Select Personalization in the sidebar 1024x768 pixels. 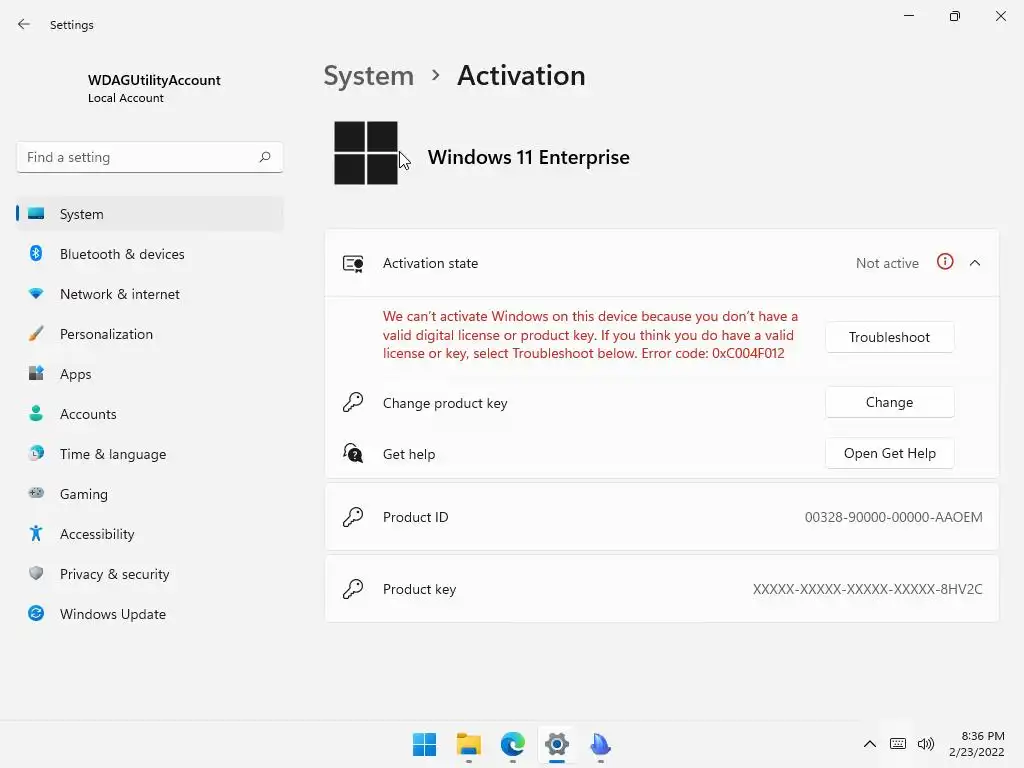[x=150, y=334]
